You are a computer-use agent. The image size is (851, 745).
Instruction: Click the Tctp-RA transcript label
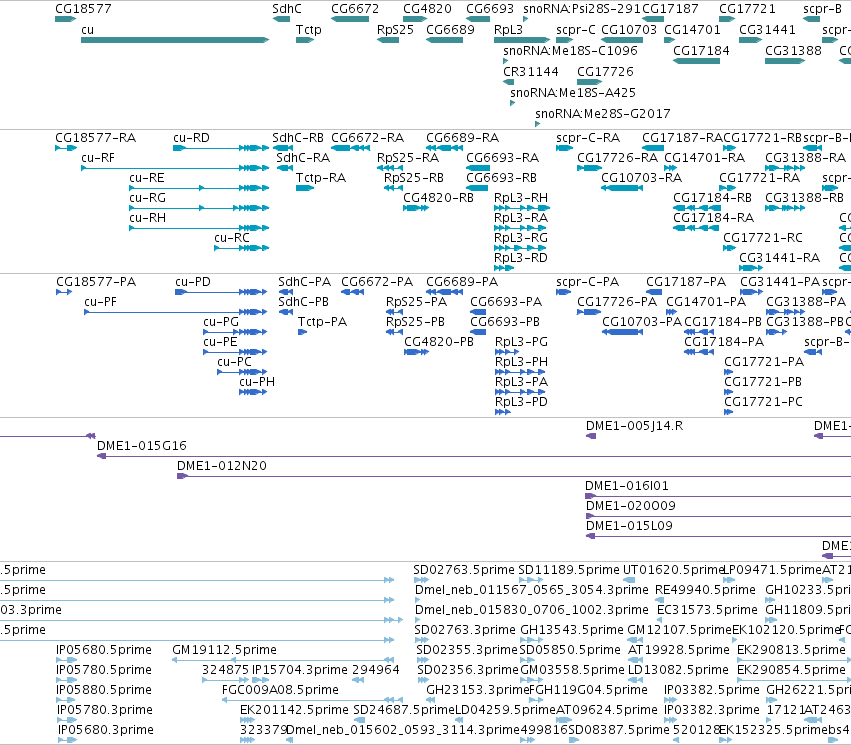320,177
